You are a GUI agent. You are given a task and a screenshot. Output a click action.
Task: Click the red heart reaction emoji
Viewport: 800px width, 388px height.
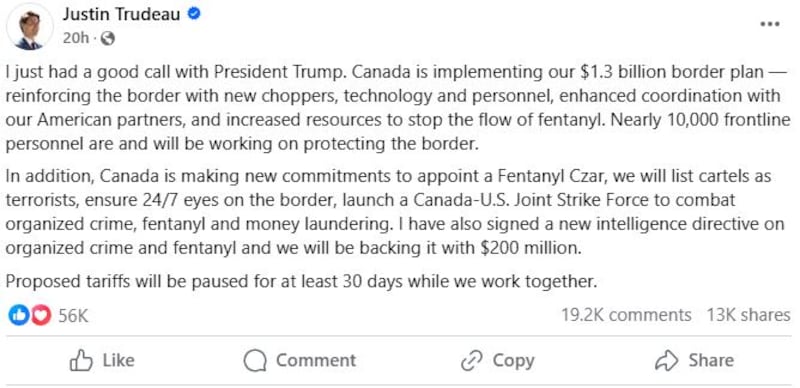(x=41, y=316)
